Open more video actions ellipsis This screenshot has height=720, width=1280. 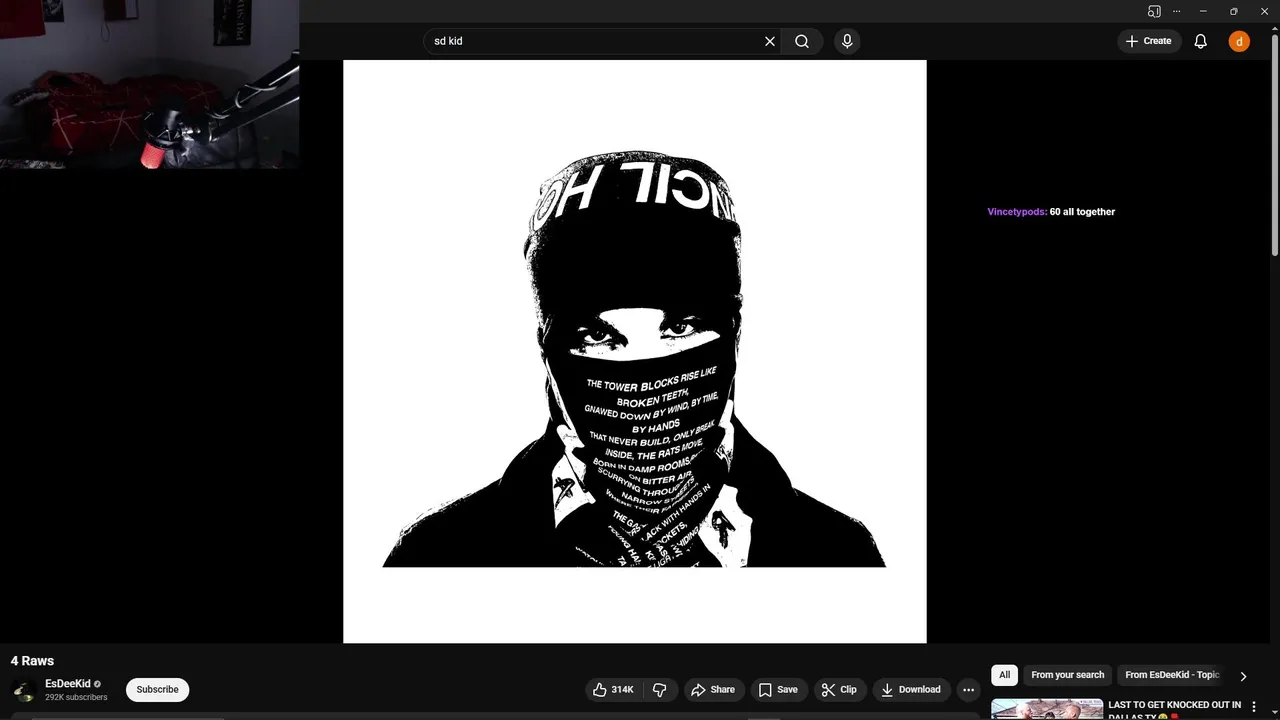pyautogui.click(x=968, y=689)
